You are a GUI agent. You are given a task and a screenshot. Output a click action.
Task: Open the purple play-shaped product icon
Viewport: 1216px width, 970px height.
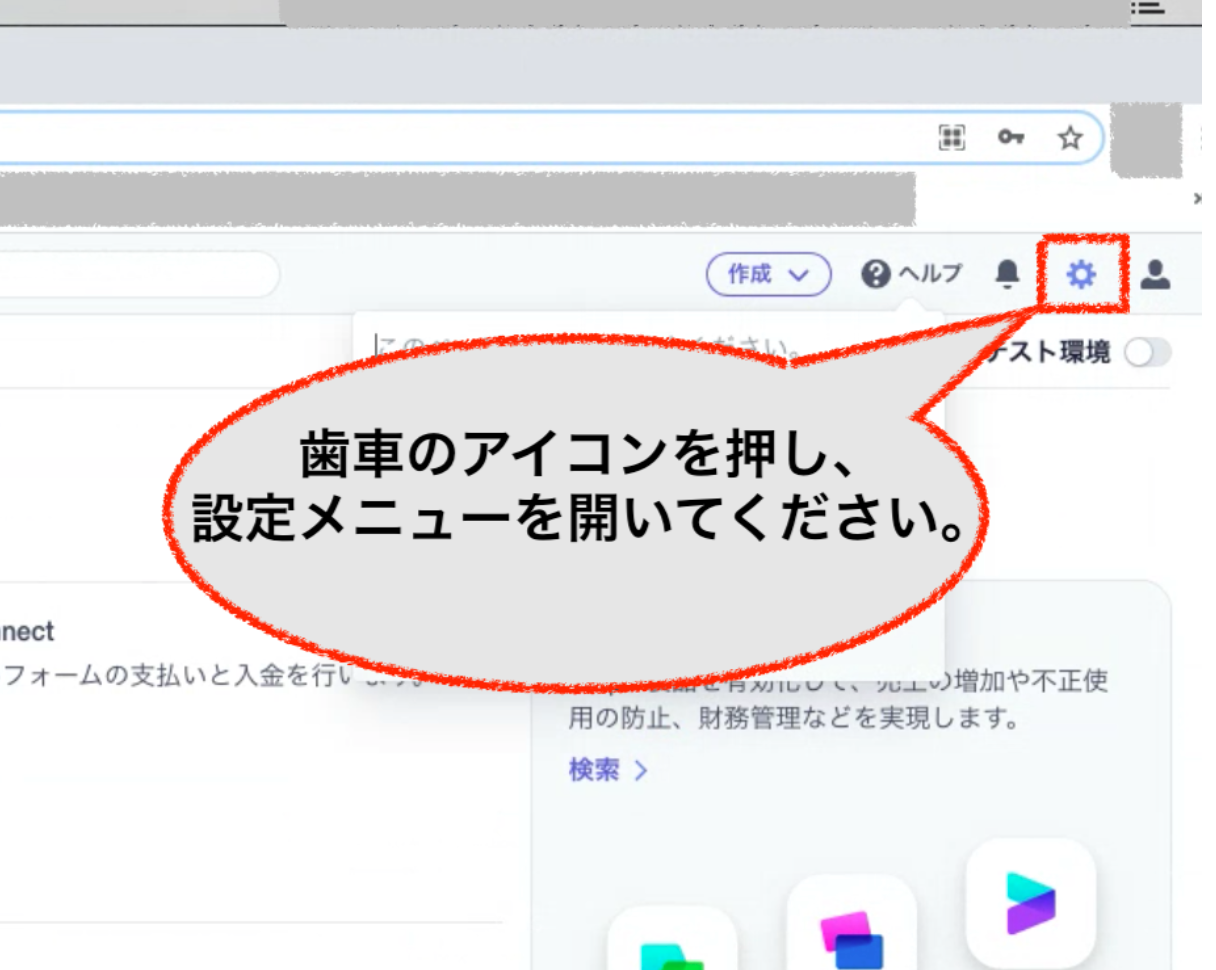coord(1030,902)
